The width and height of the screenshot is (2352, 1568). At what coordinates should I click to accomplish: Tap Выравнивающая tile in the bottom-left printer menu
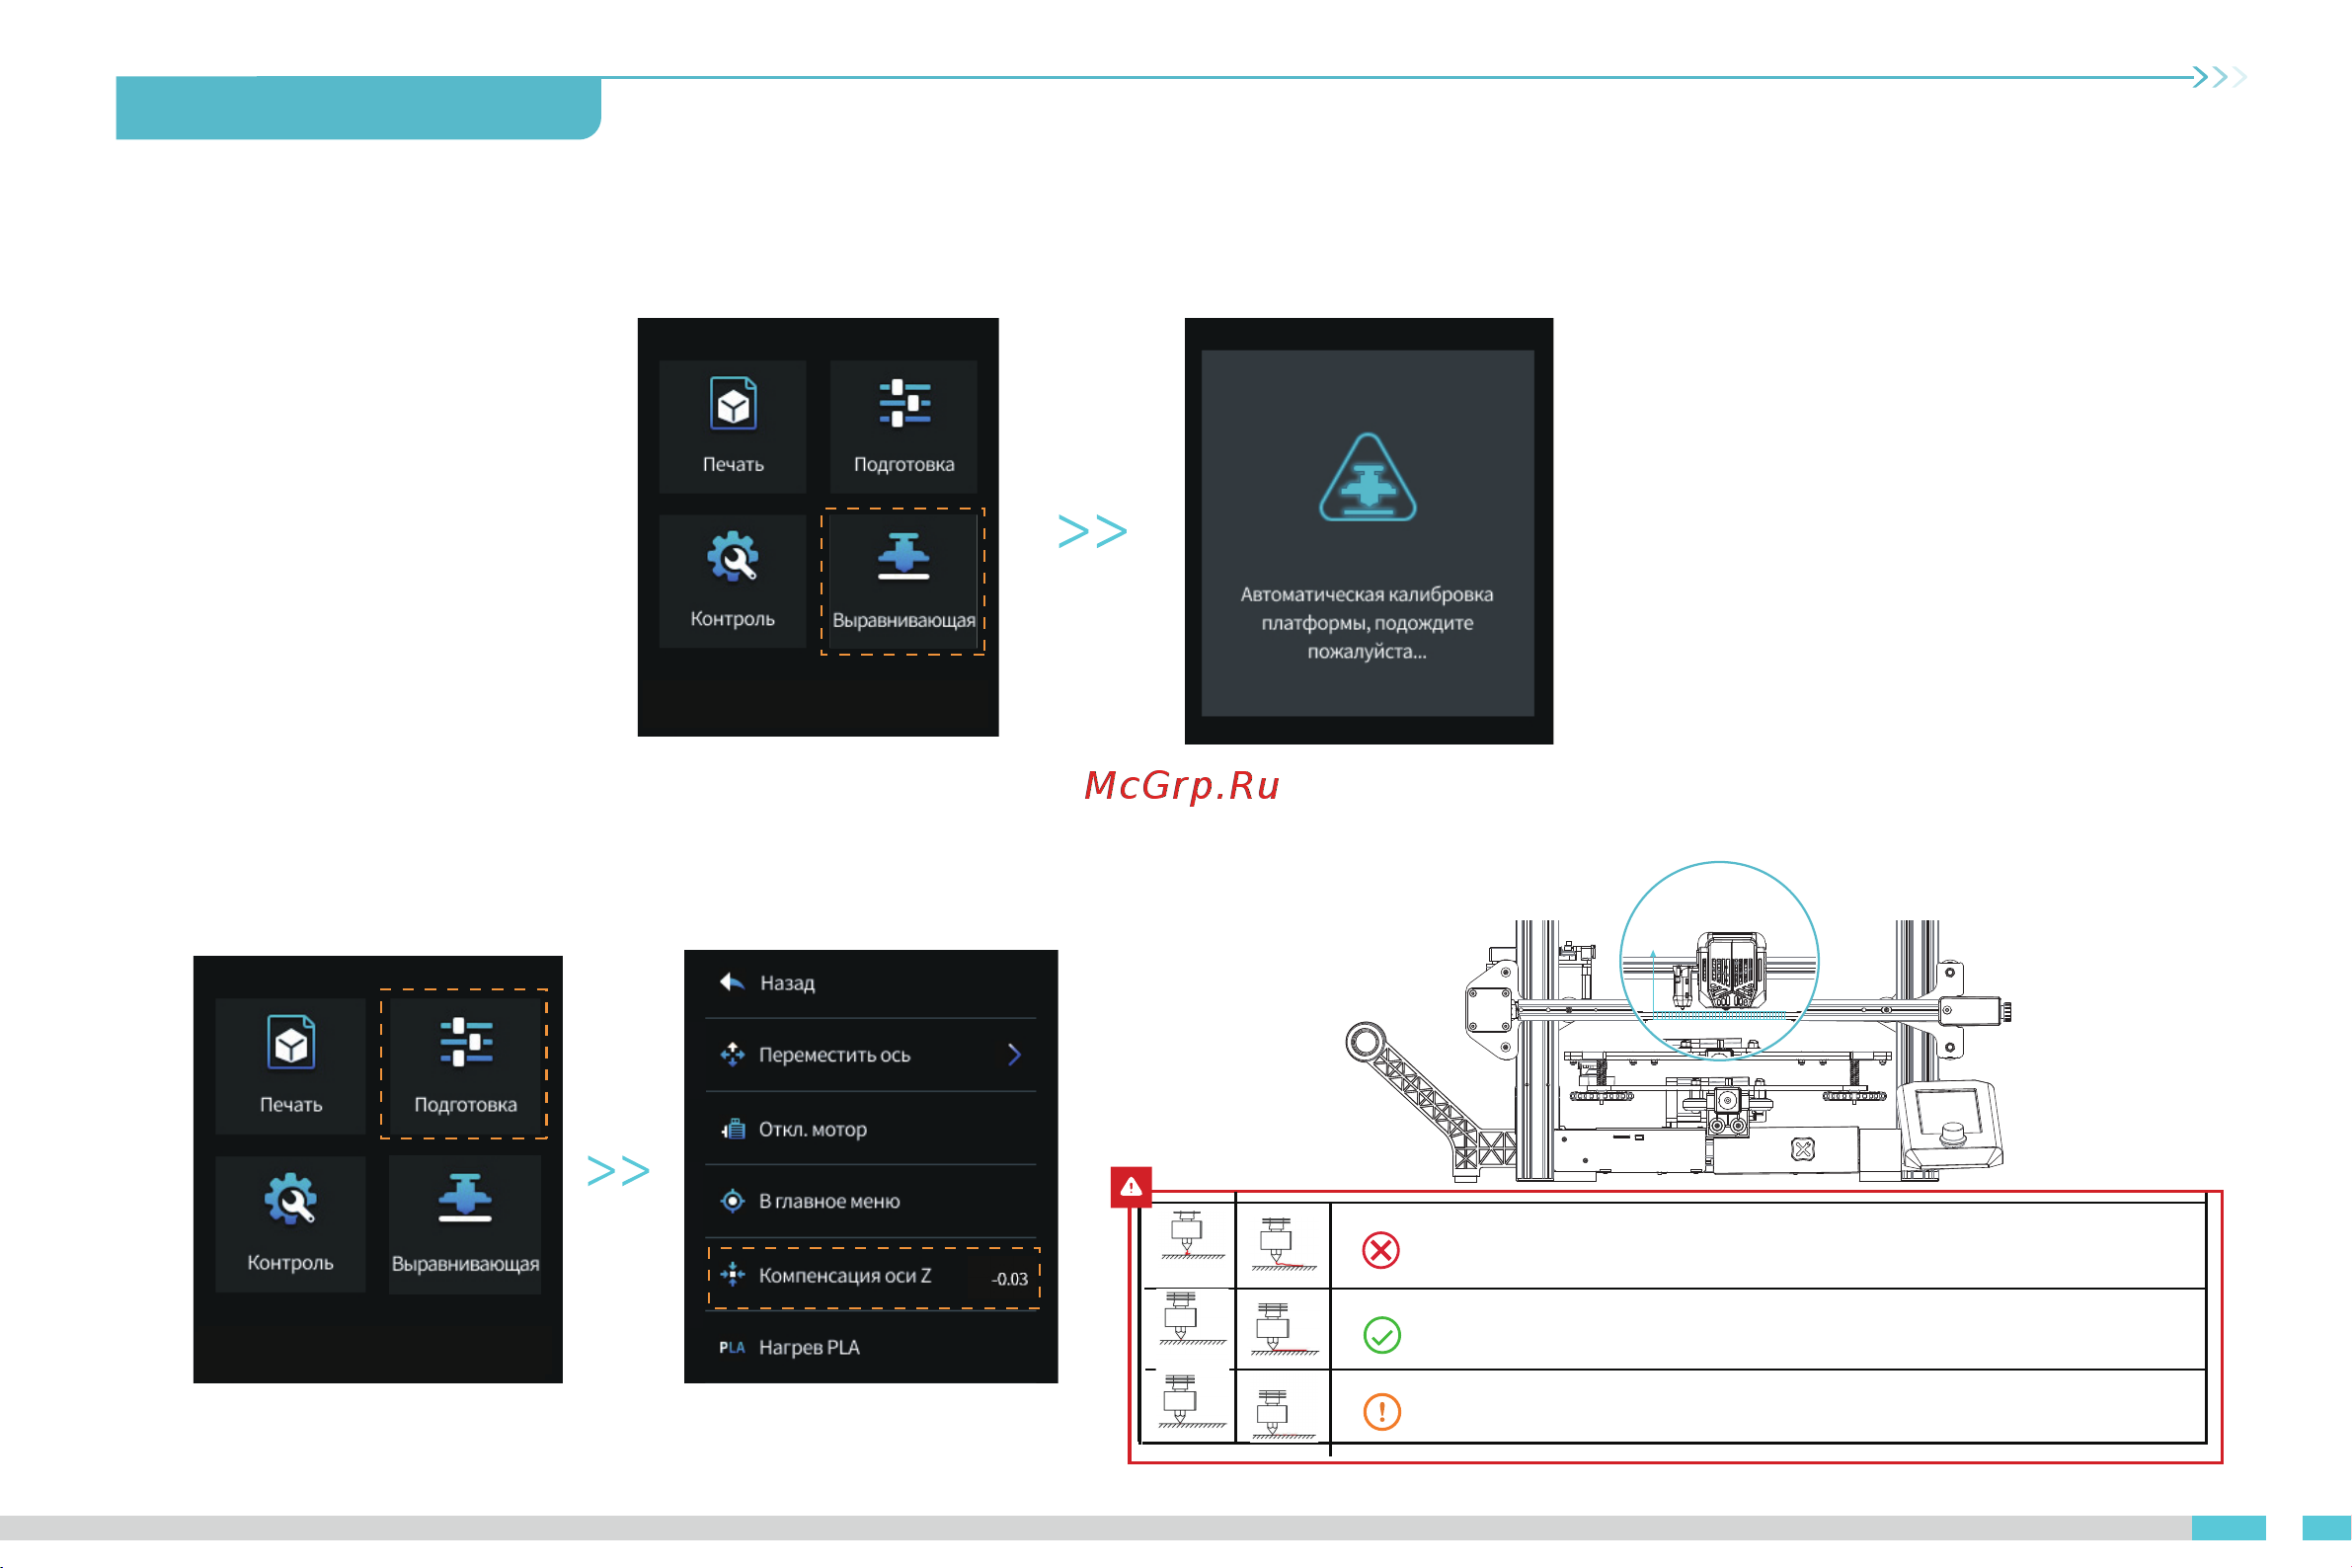[465, 1224]
